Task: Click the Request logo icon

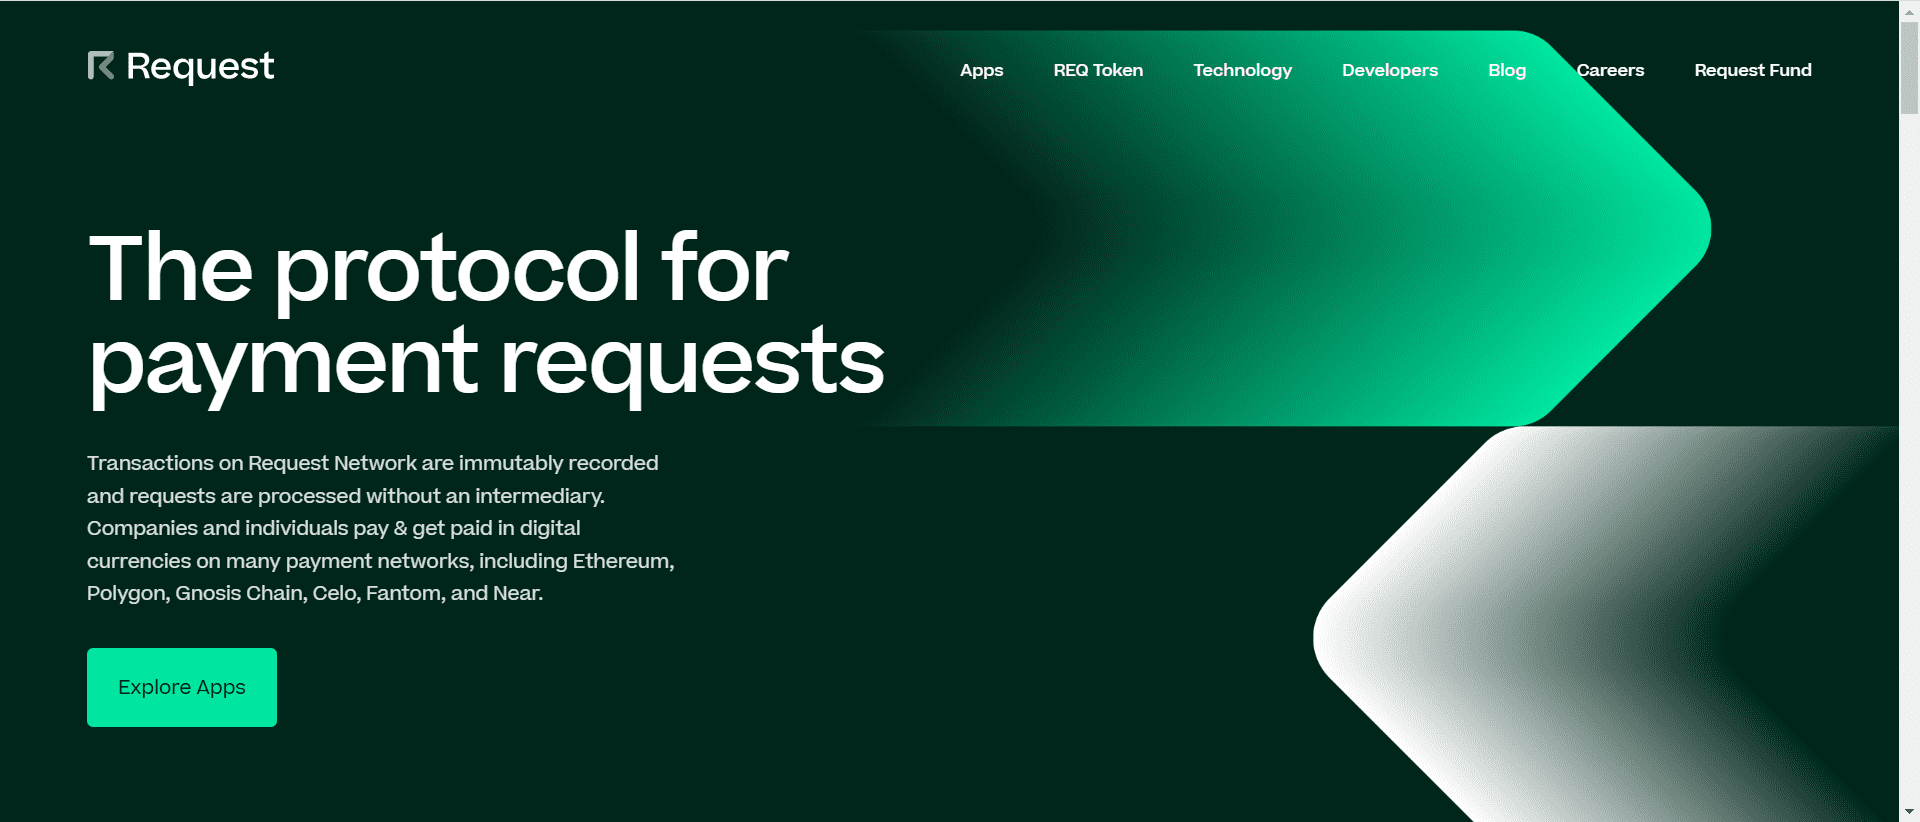Action: [101, 66]
